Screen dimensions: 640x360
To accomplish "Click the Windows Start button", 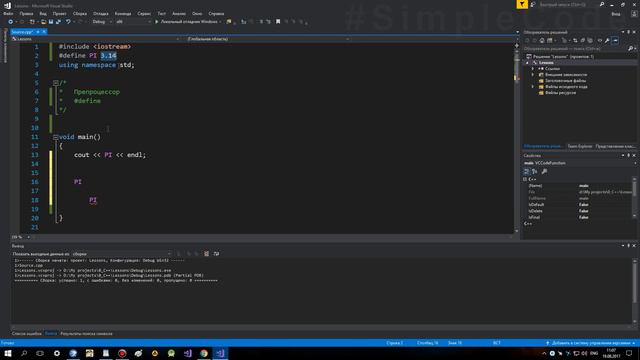I will 8,353.
